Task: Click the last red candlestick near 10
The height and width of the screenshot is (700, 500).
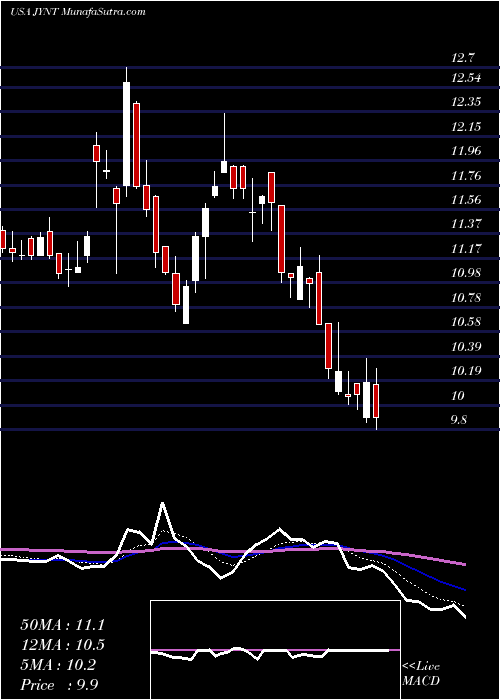Action: [x=376, y=400]
